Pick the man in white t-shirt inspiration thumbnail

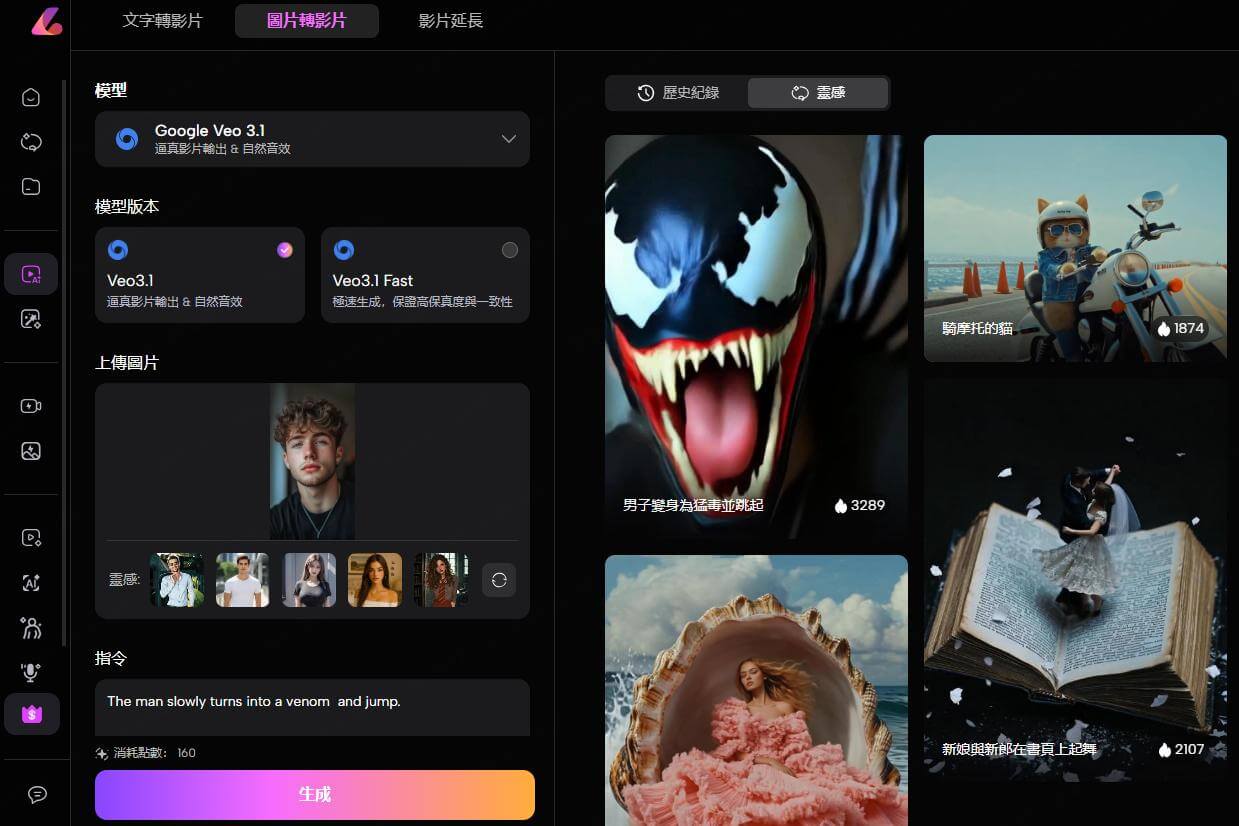point(243,580)
